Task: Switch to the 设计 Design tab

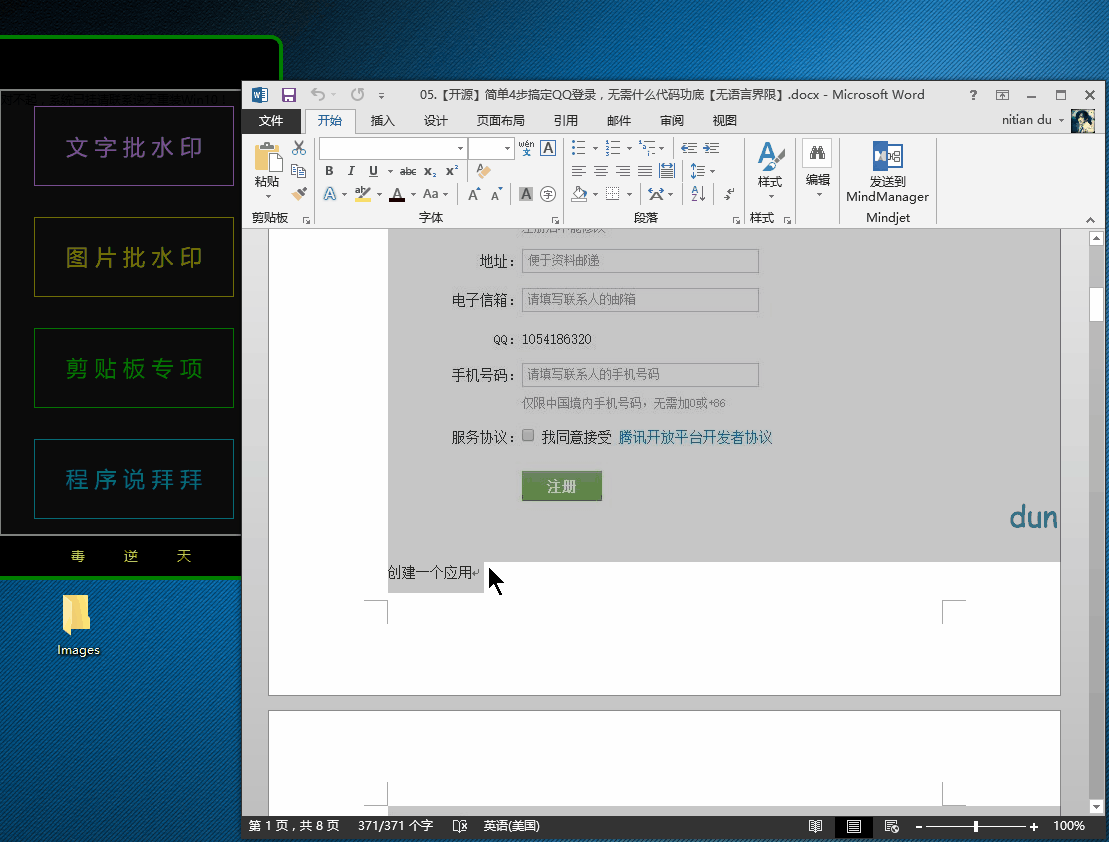Action: point(436,121)
